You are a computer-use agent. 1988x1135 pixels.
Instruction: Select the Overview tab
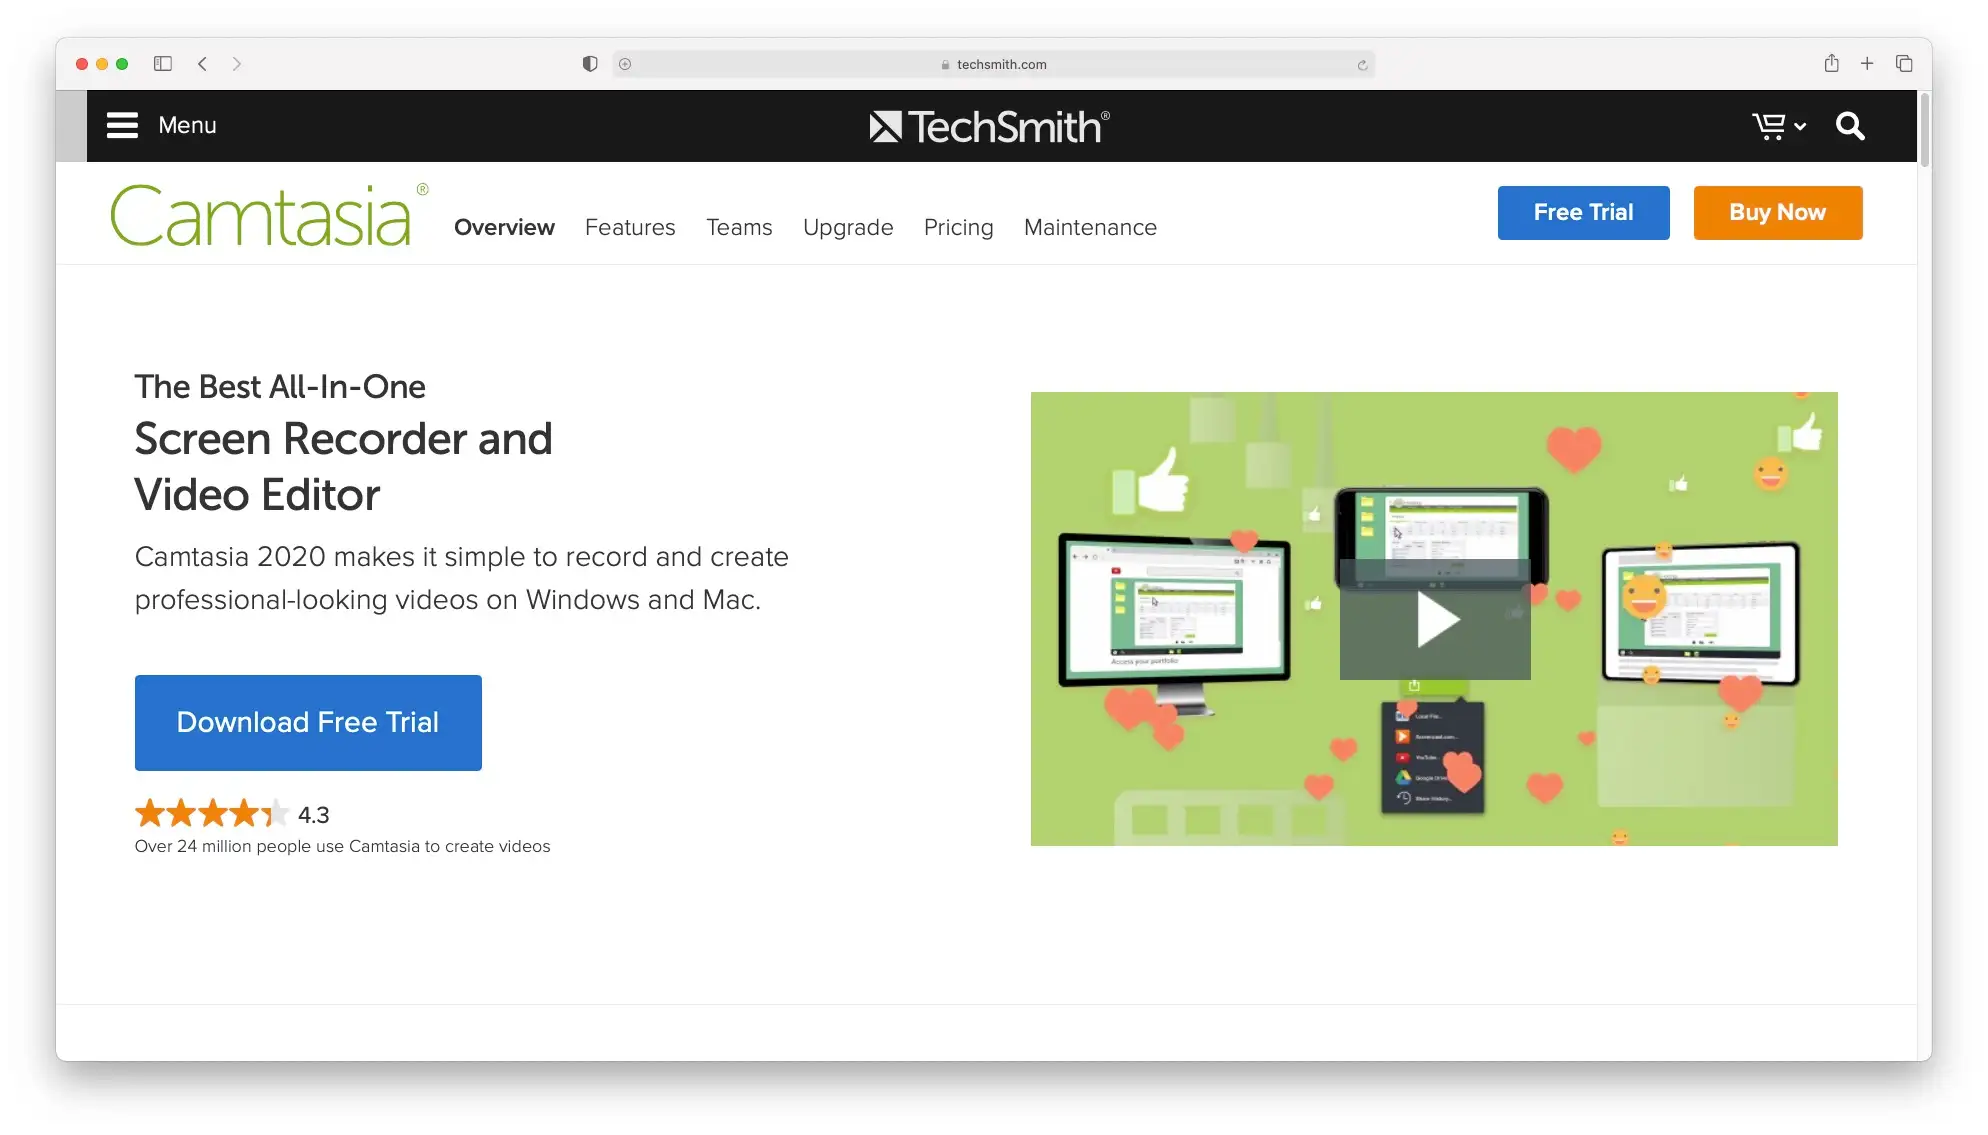pos(504,227)
